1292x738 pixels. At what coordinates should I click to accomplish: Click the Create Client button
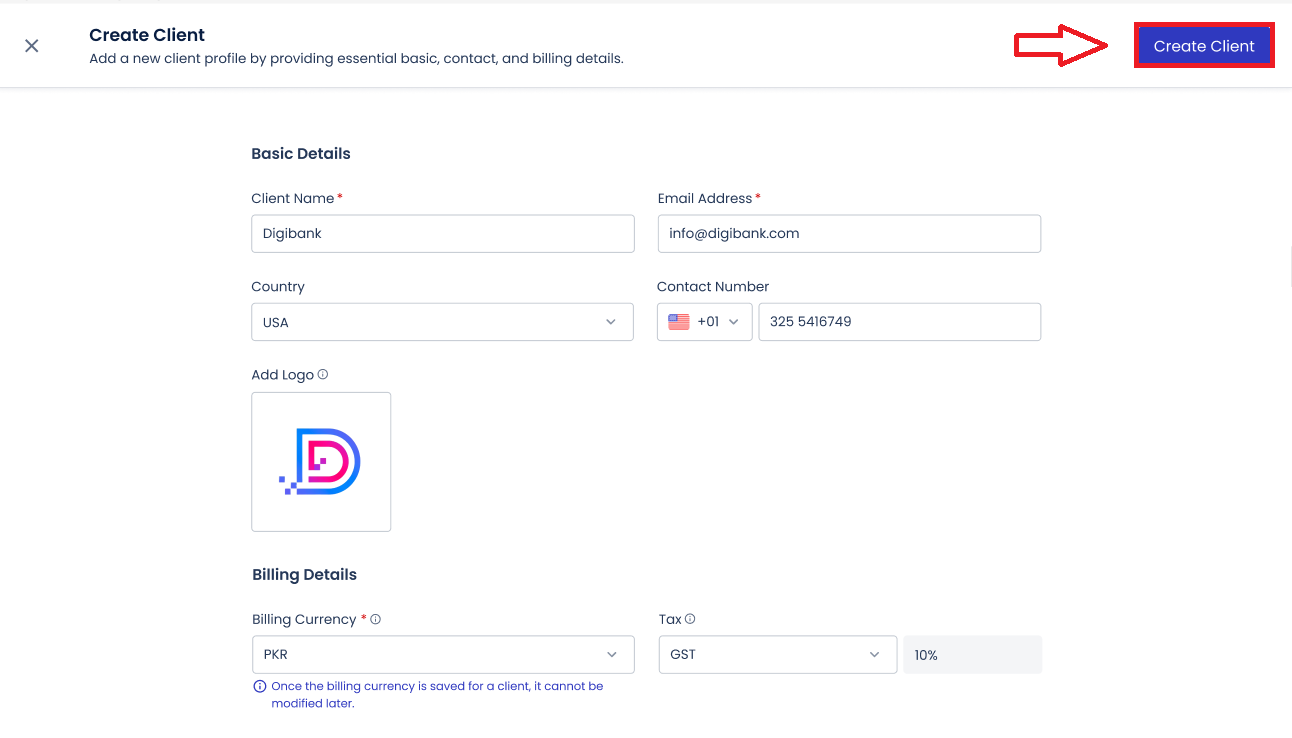click(1204, 45)
